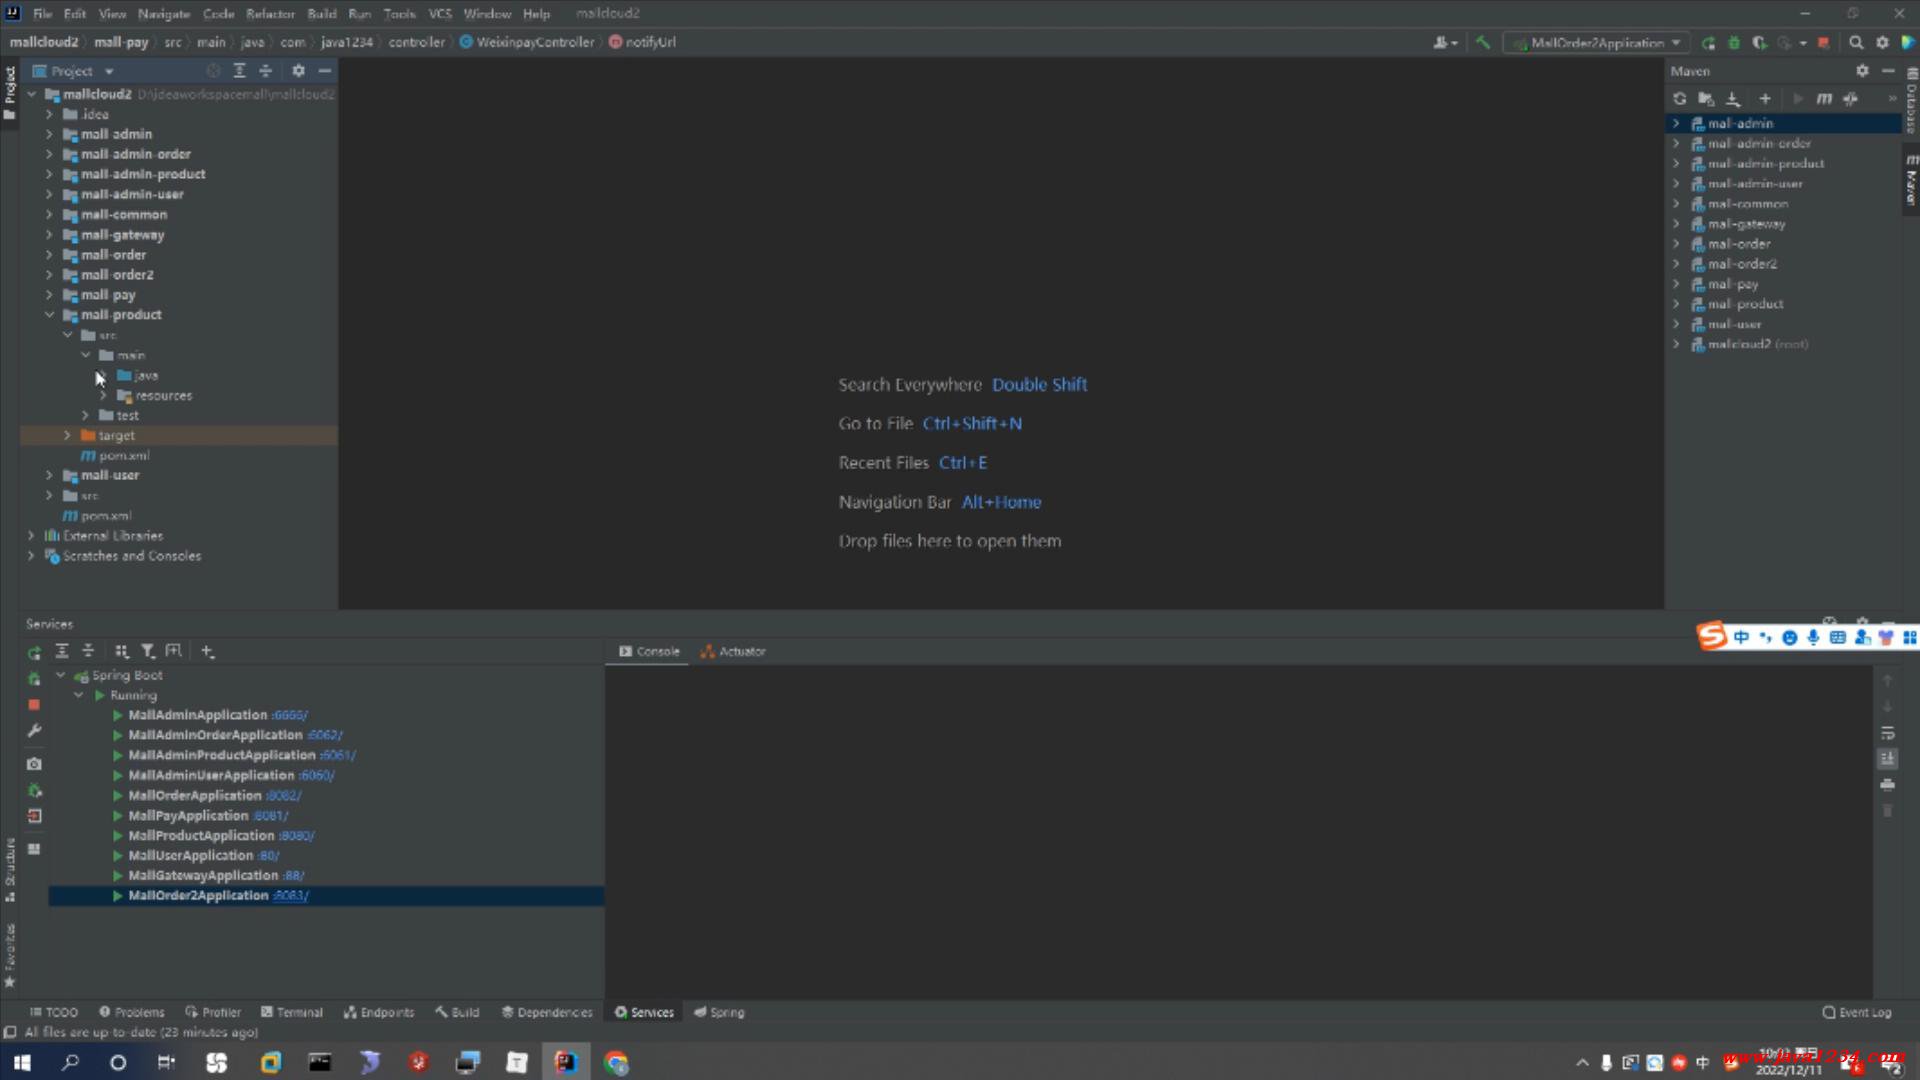Collapse all in Project panel

(x=266, y=71)
